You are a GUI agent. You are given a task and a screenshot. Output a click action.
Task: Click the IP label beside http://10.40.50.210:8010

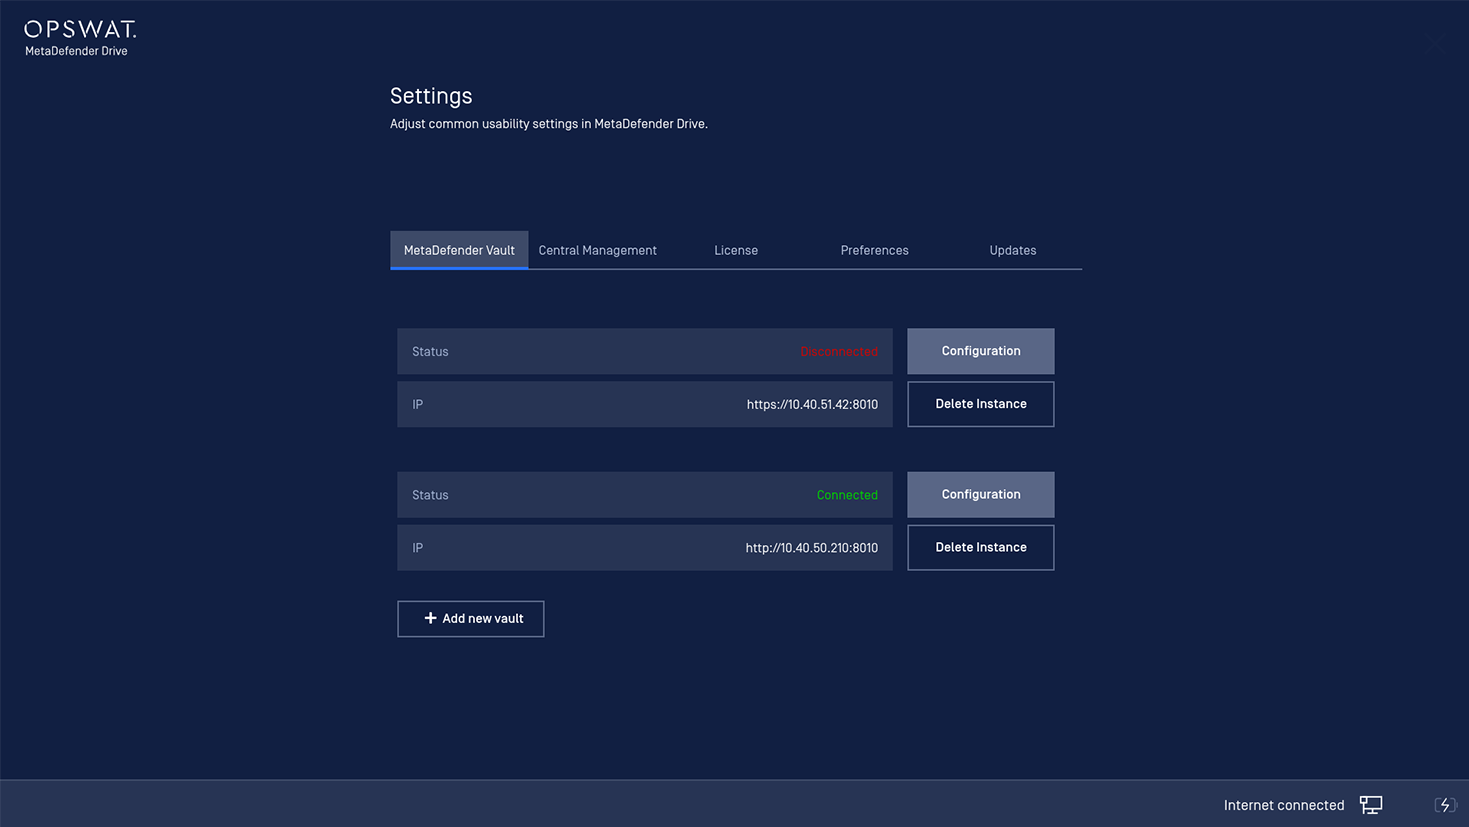(417, 548)
